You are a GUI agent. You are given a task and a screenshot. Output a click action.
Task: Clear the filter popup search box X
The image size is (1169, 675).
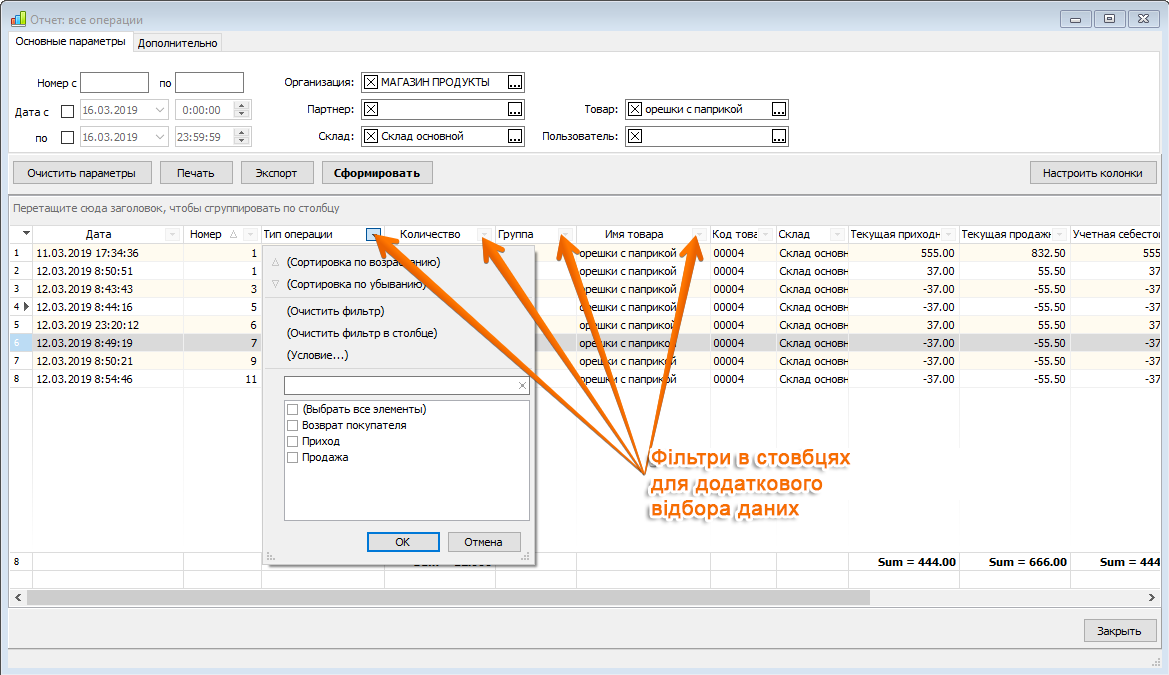click(522, 386)
